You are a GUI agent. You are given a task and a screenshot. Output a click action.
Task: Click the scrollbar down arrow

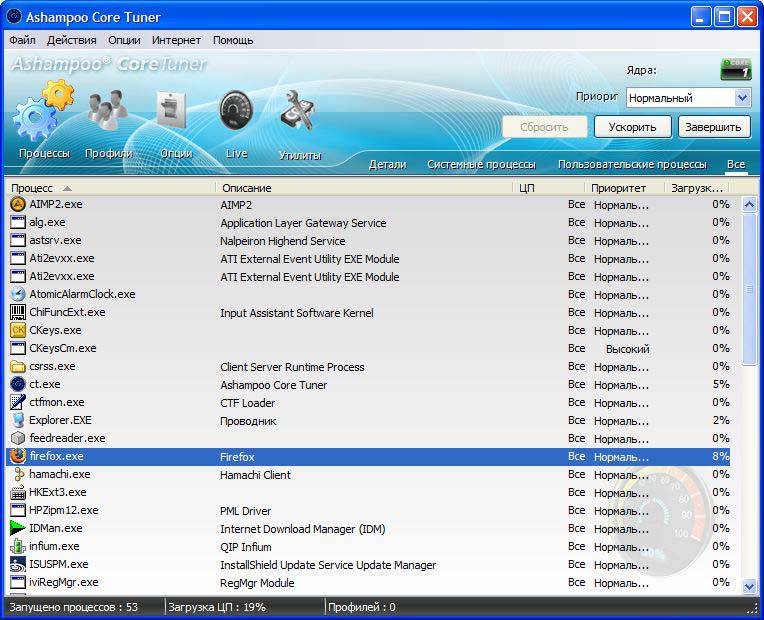coord(749,586)
